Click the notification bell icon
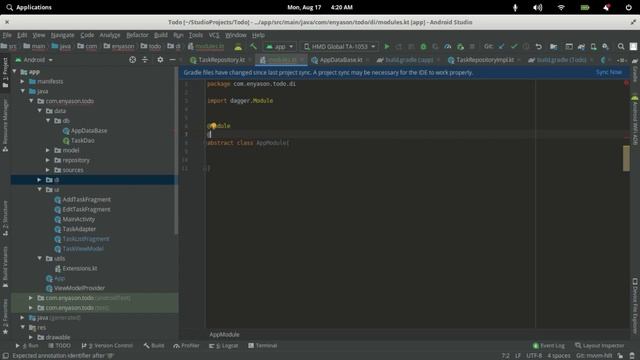 pyautogui.click(x=607, y=7)
